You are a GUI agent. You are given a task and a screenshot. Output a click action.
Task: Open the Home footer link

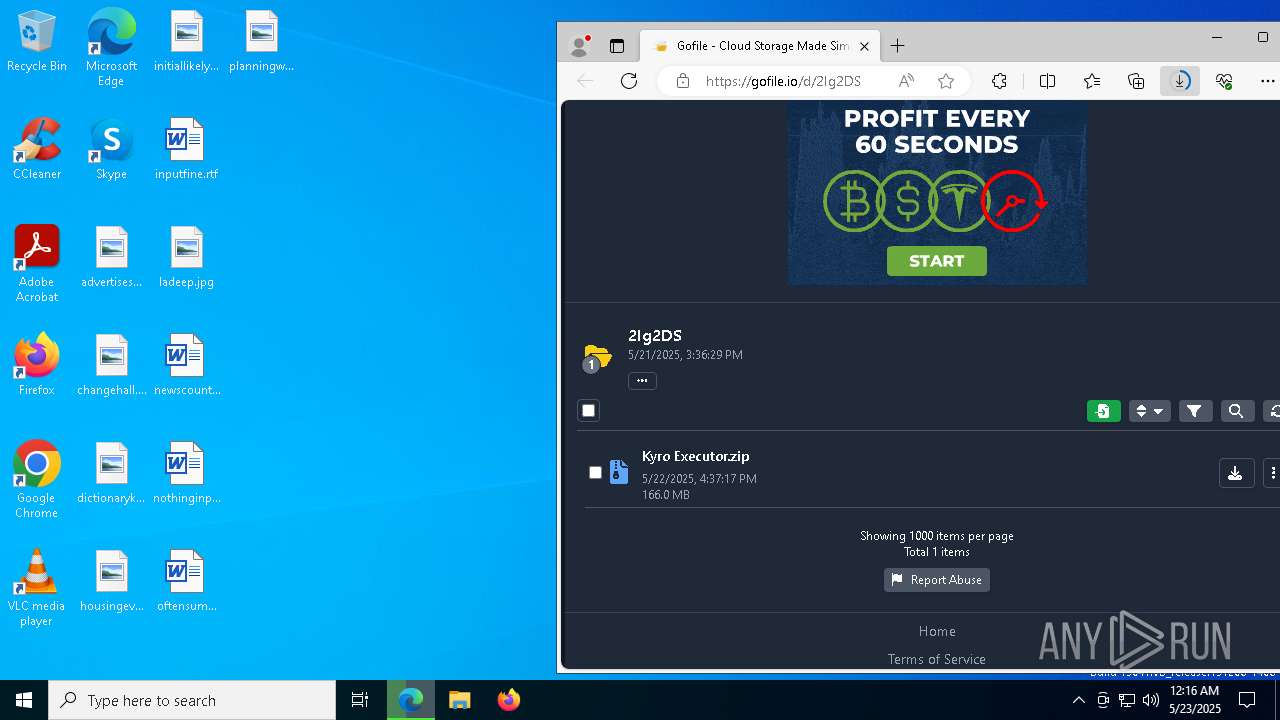tap(937, 631)
